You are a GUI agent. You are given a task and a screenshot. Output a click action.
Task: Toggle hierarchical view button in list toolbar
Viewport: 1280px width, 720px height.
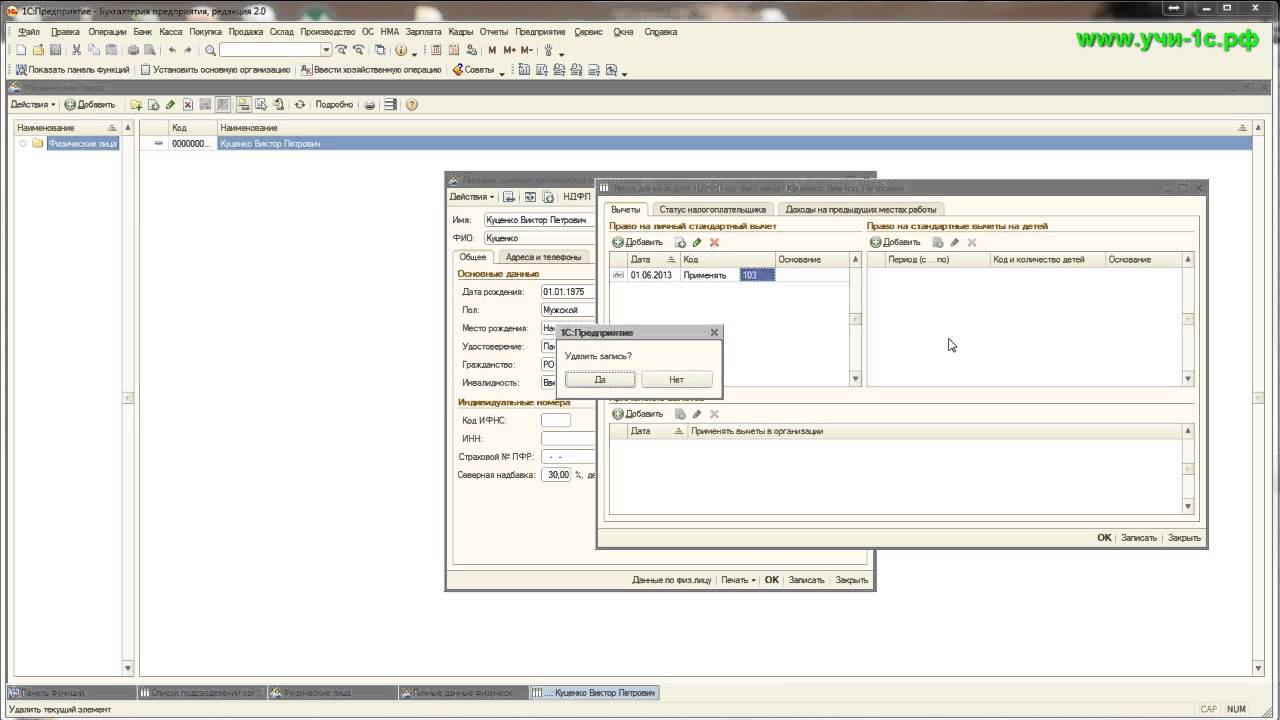[x=243, y=105]
